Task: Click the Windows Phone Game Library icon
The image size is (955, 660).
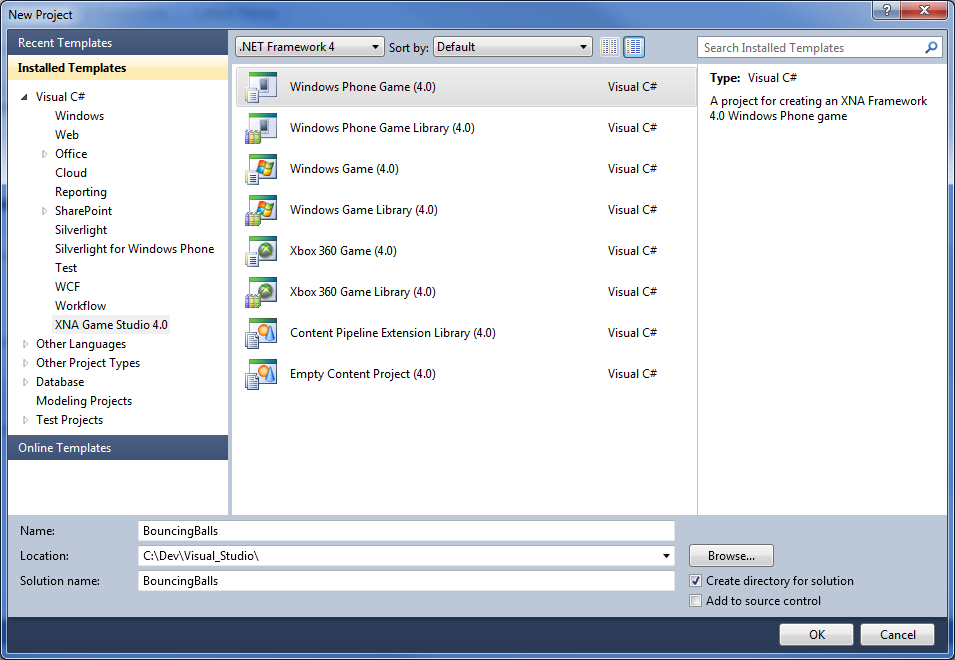Action: pos(261,128)
